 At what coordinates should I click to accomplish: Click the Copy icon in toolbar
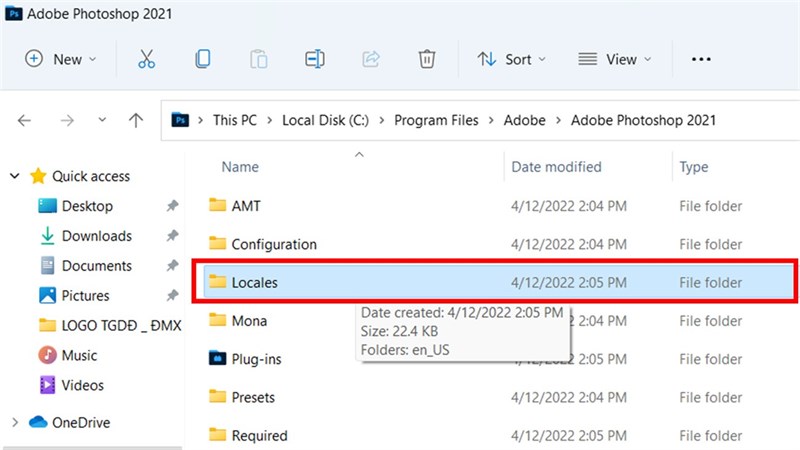[x=203, y=59]
